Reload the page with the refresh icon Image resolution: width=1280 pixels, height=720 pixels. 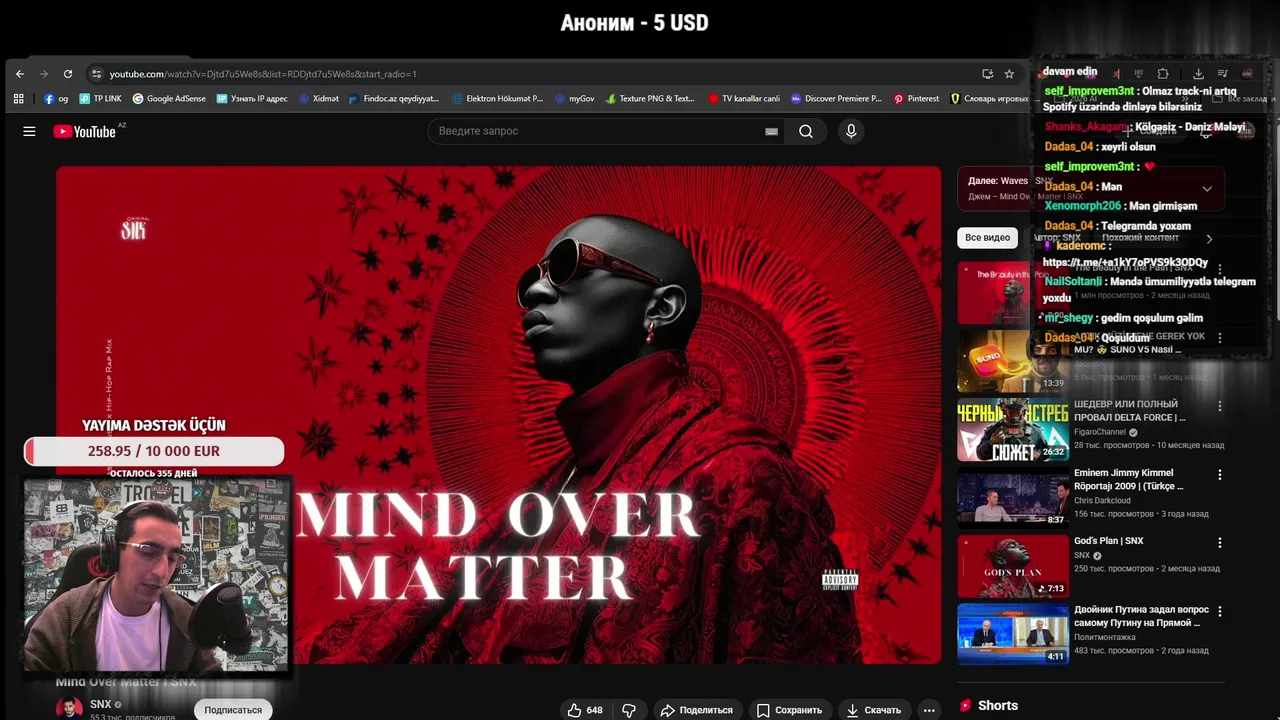68,74
